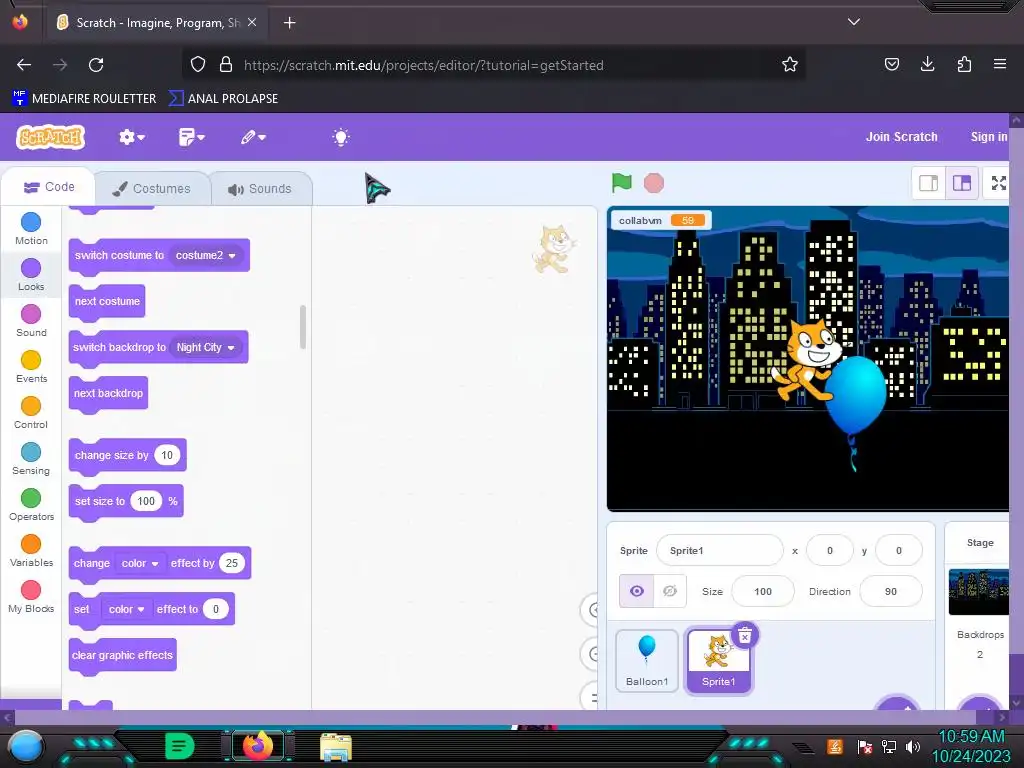Show sprite with the eye toggle
The width and height of the screenshot is (1024, 768).
637,591
